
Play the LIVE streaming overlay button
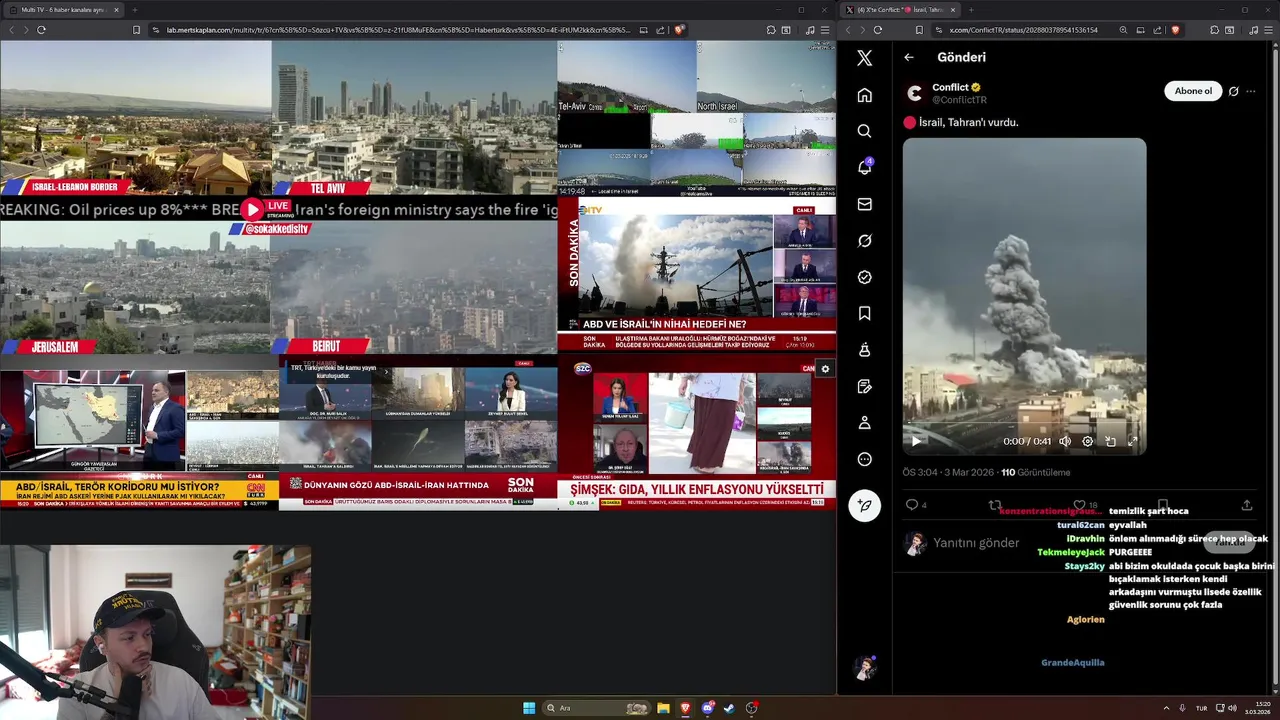(x=252, y=209)
